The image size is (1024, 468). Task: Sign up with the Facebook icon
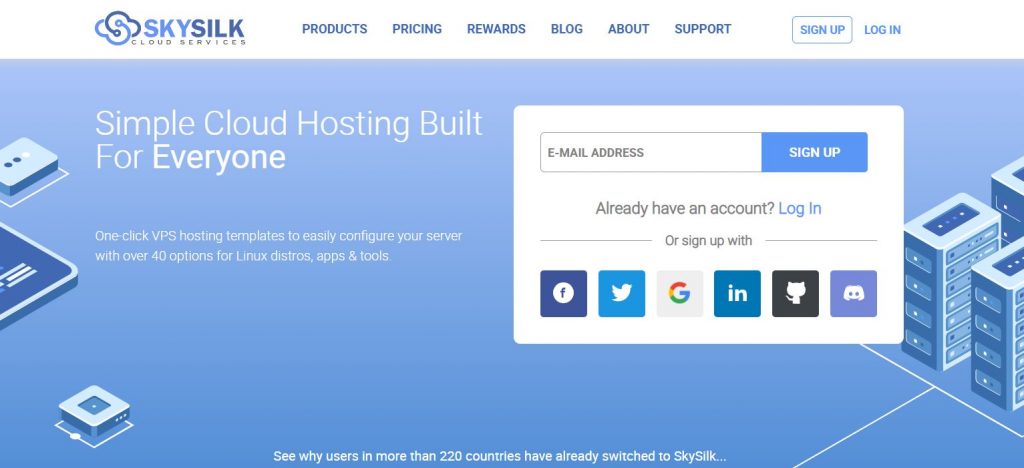pyautogui.click(x=563, y=294)
